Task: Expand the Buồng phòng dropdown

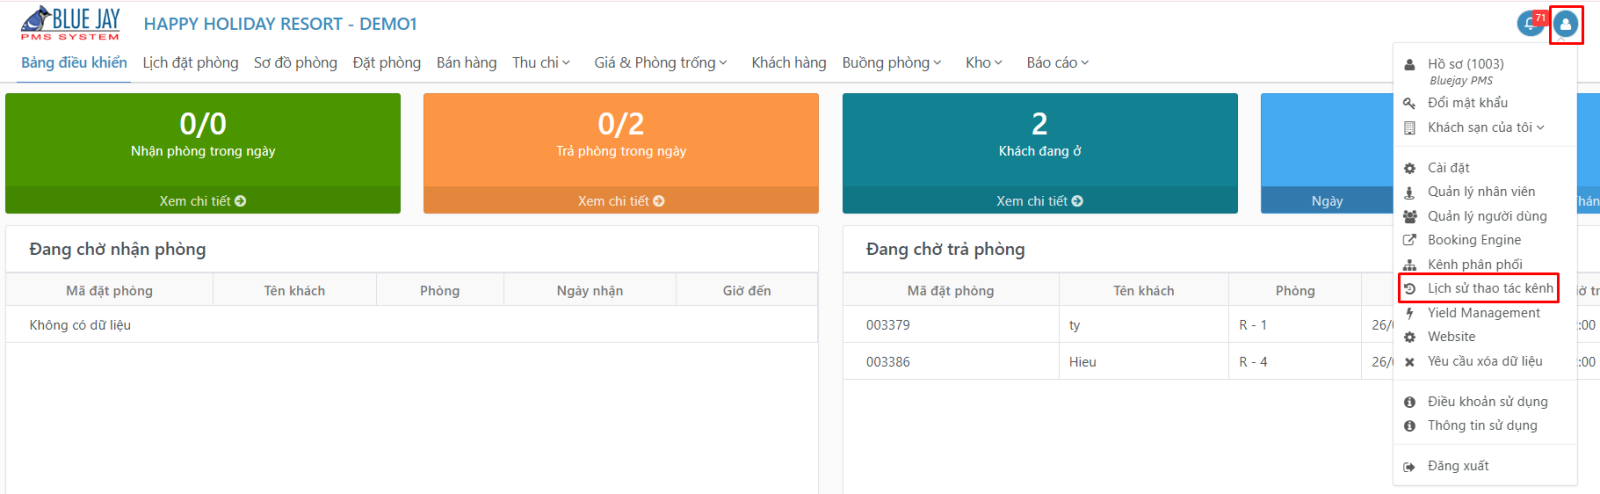Action: pyautogui.click(x=892, y=62)
